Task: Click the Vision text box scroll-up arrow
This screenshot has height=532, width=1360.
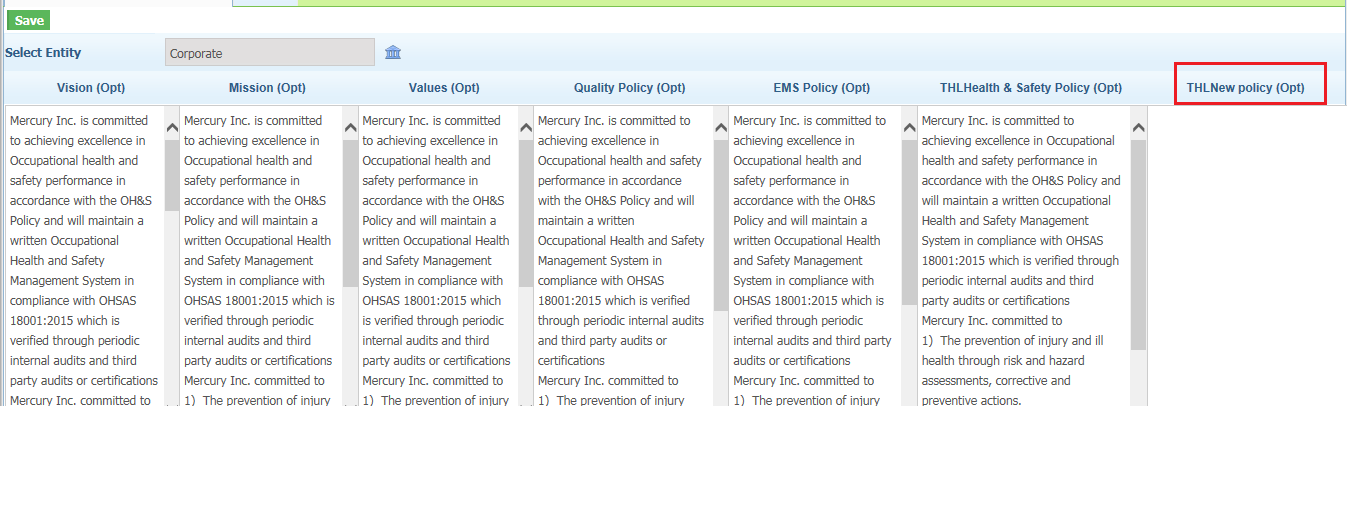Action: 172,127
